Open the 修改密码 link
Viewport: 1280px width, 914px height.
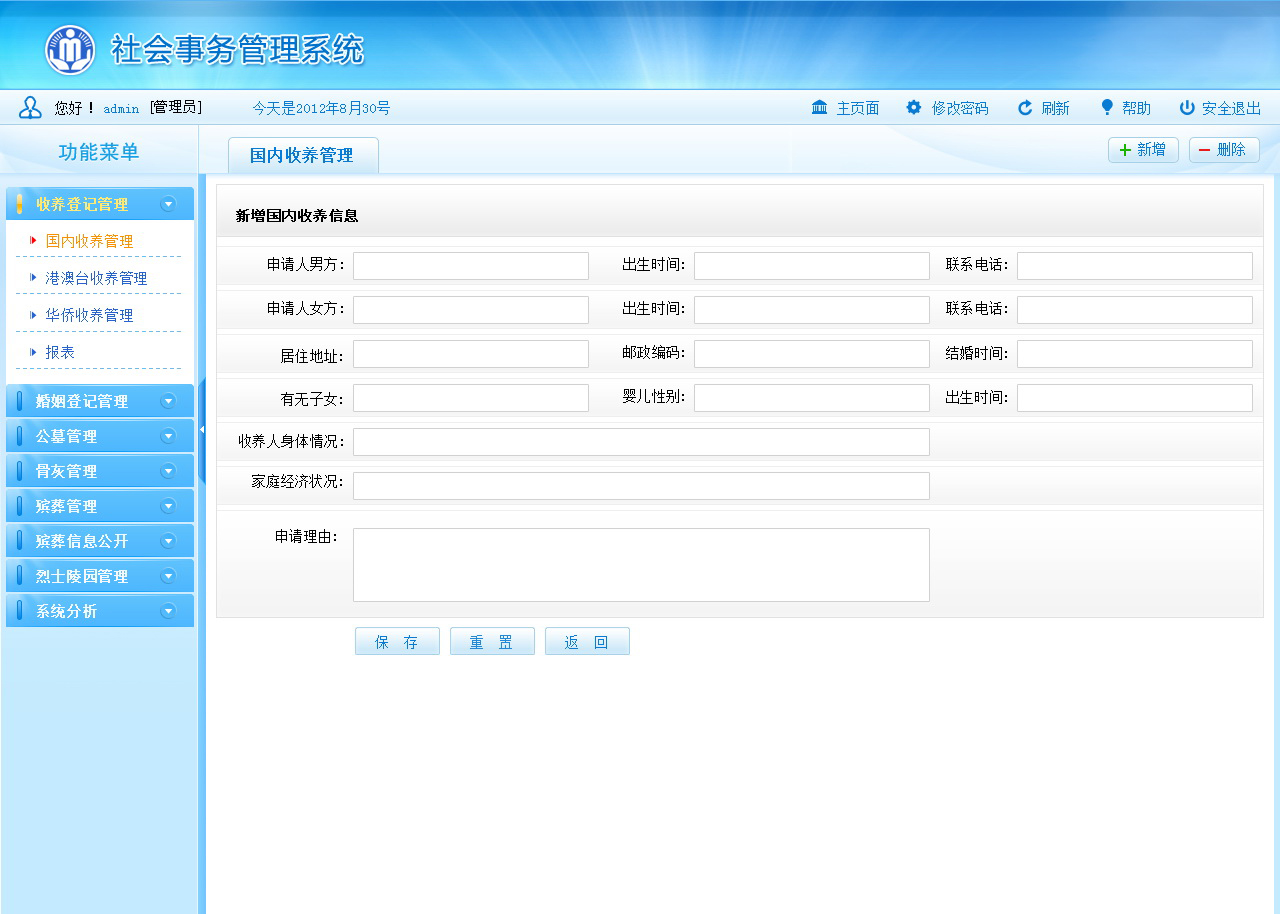click(x=960, y=108)
